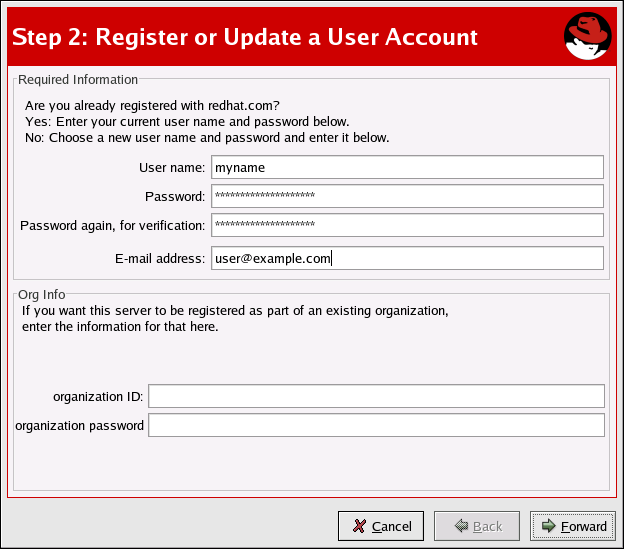Select the Required Information group heading

79,79
